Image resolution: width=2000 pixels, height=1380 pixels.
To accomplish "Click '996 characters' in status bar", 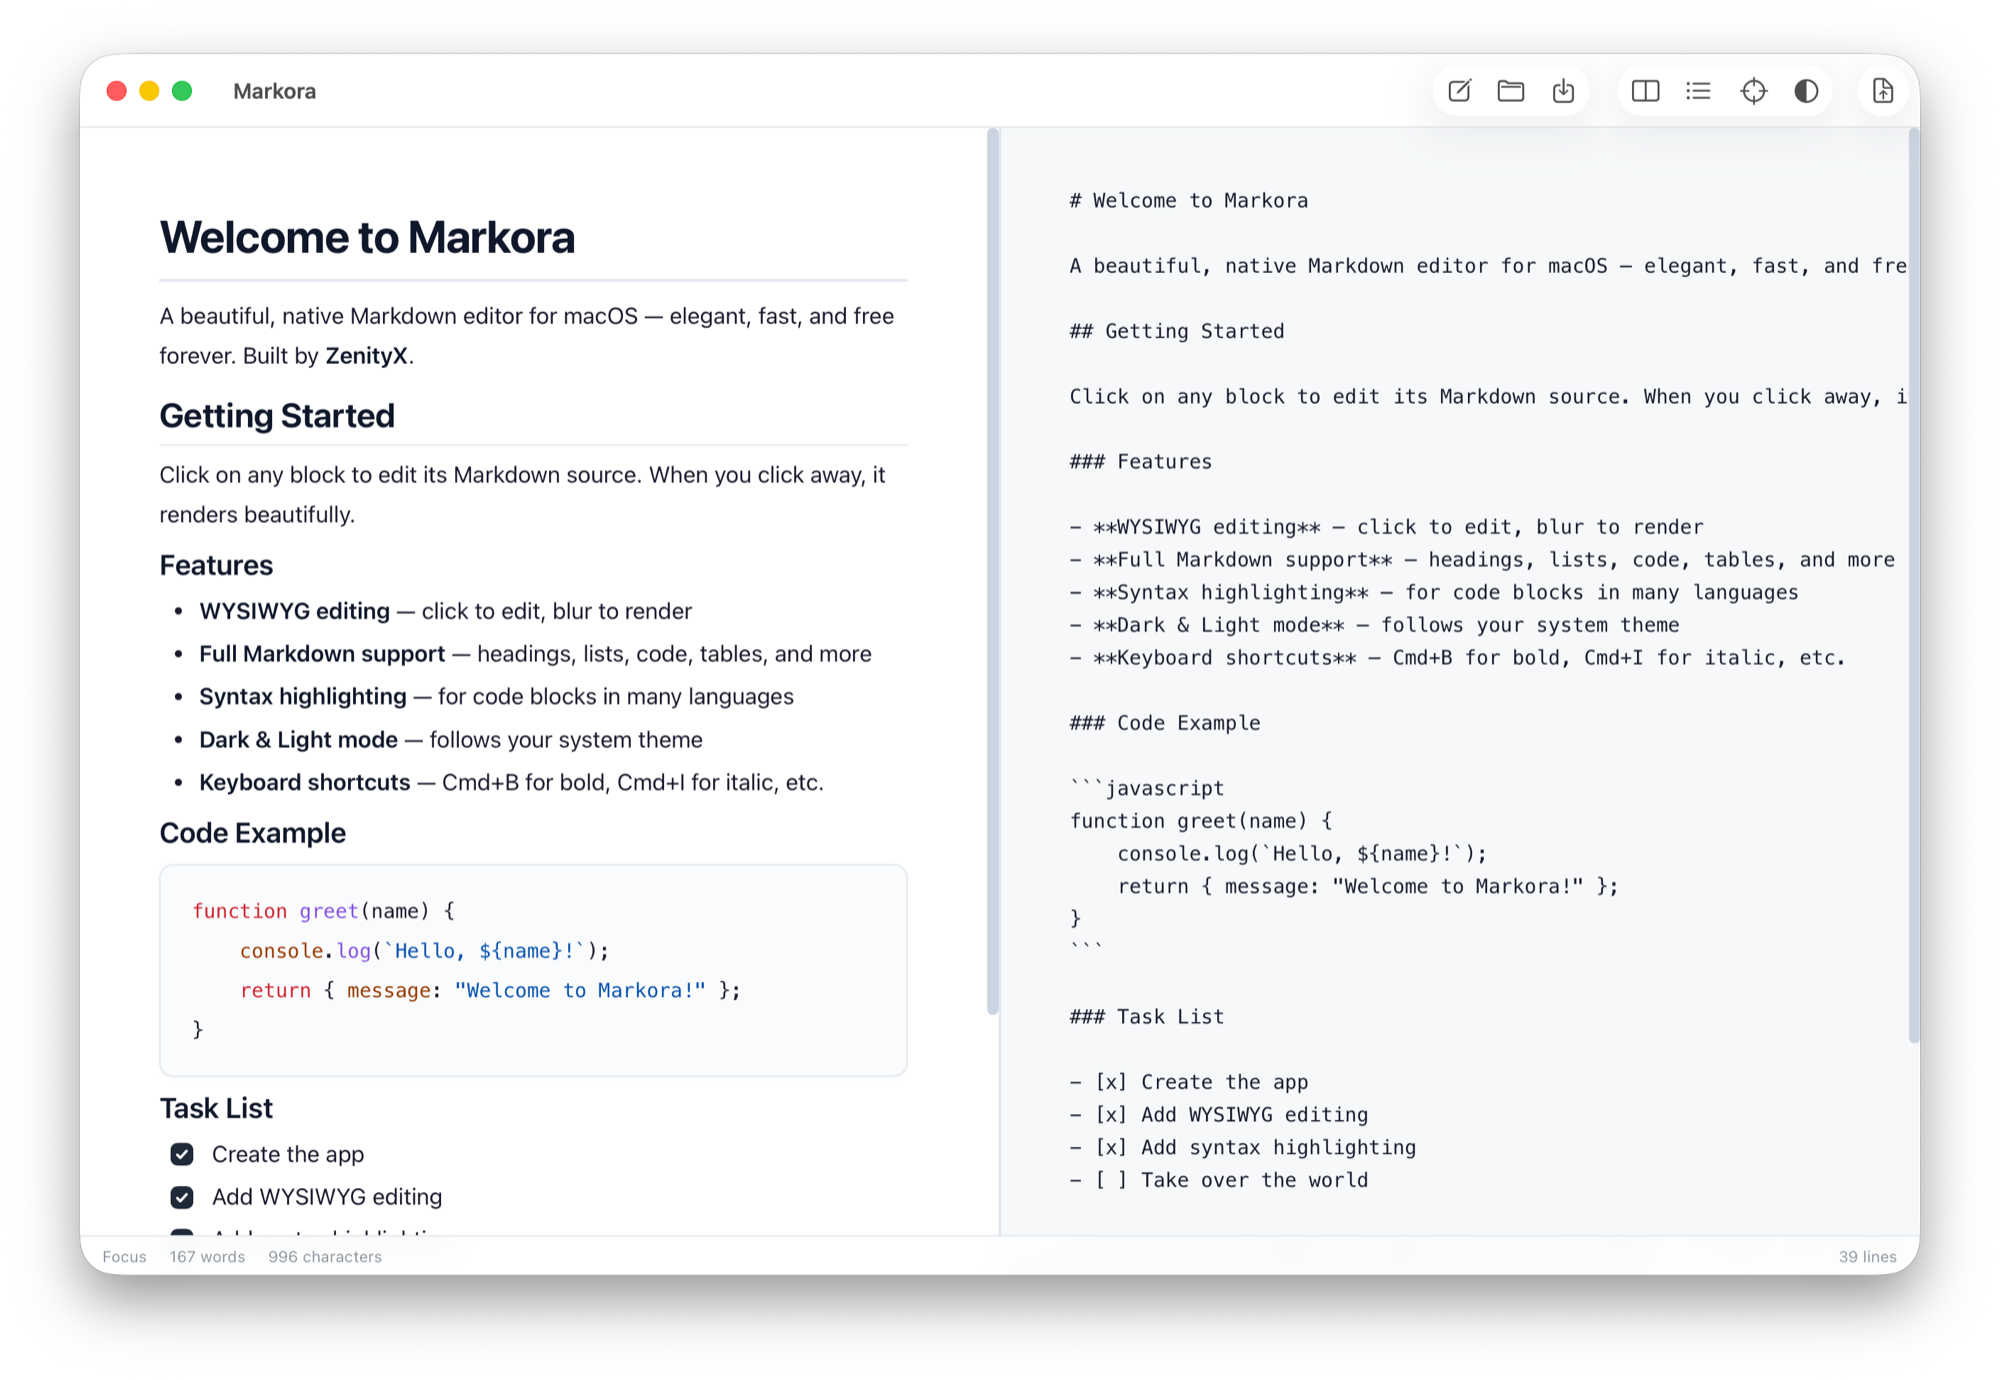I will click(325, 1257).
